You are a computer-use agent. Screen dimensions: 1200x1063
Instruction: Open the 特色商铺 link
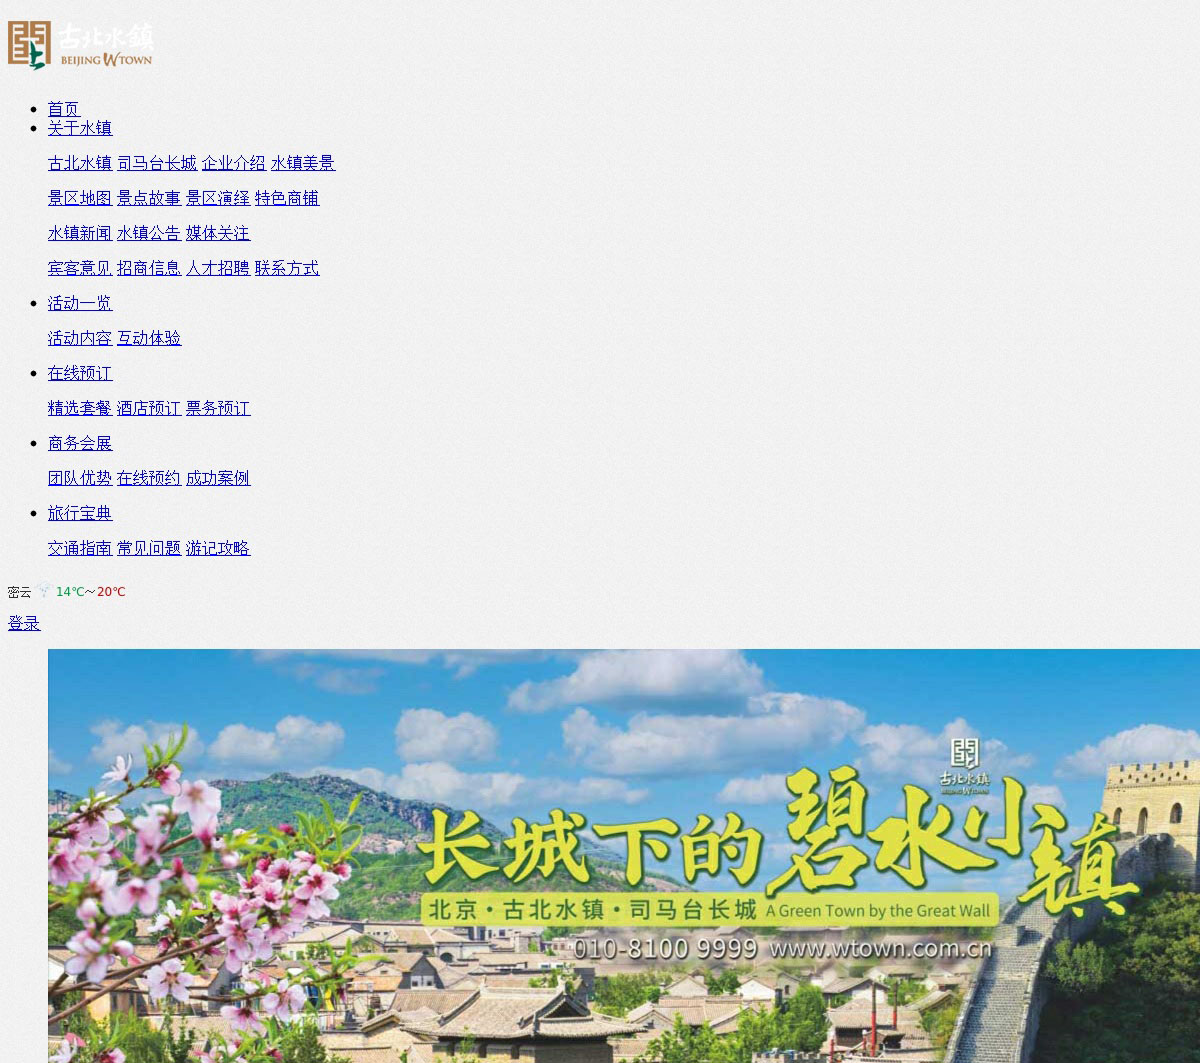tap(287, 198)
